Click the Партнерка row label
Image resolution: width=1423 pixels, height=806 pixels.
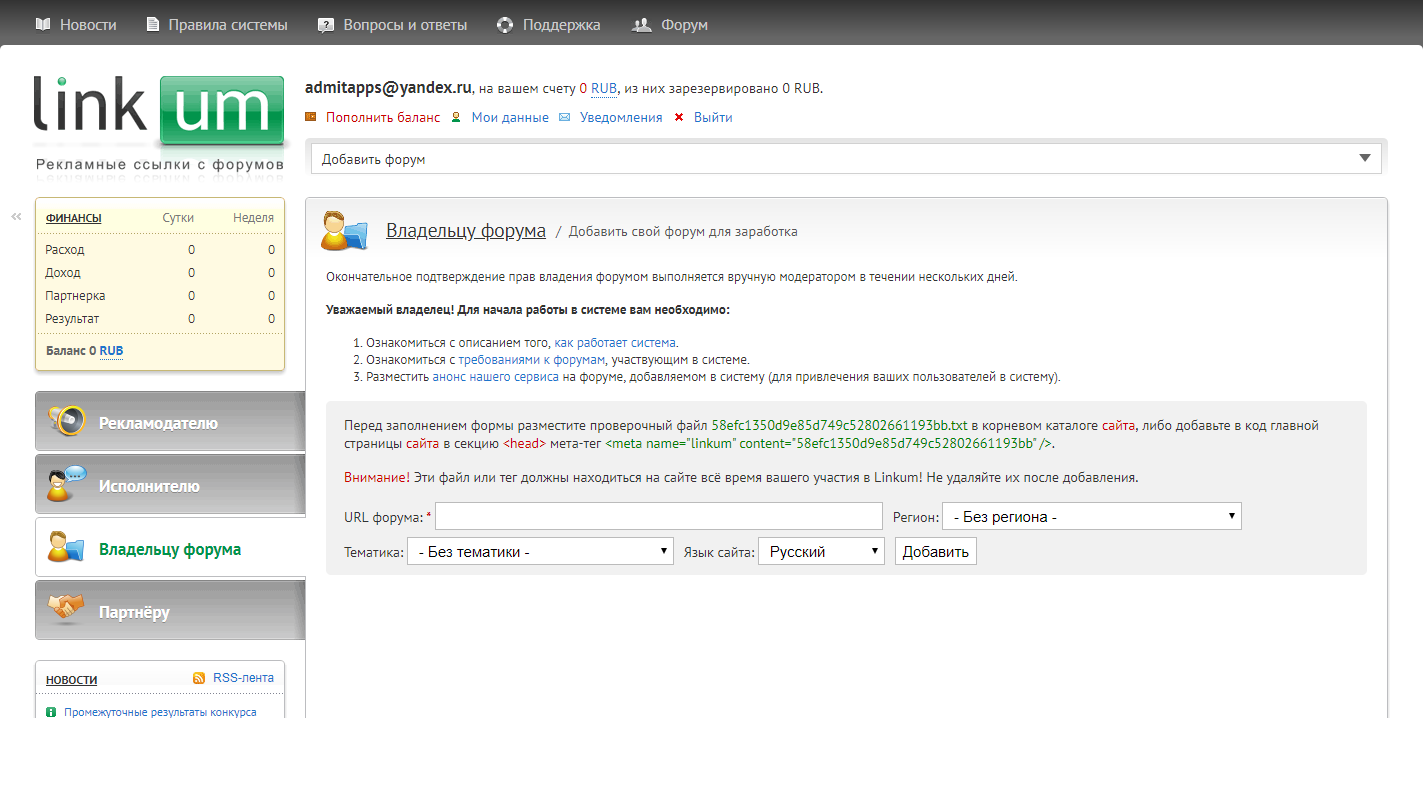(x=75, y=296)
